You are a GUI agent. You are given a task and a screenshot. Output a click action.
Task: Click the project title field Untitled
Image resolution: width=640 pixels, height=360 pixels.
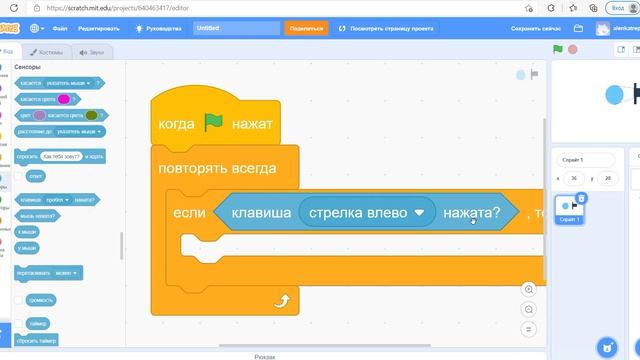coord(236,28)
